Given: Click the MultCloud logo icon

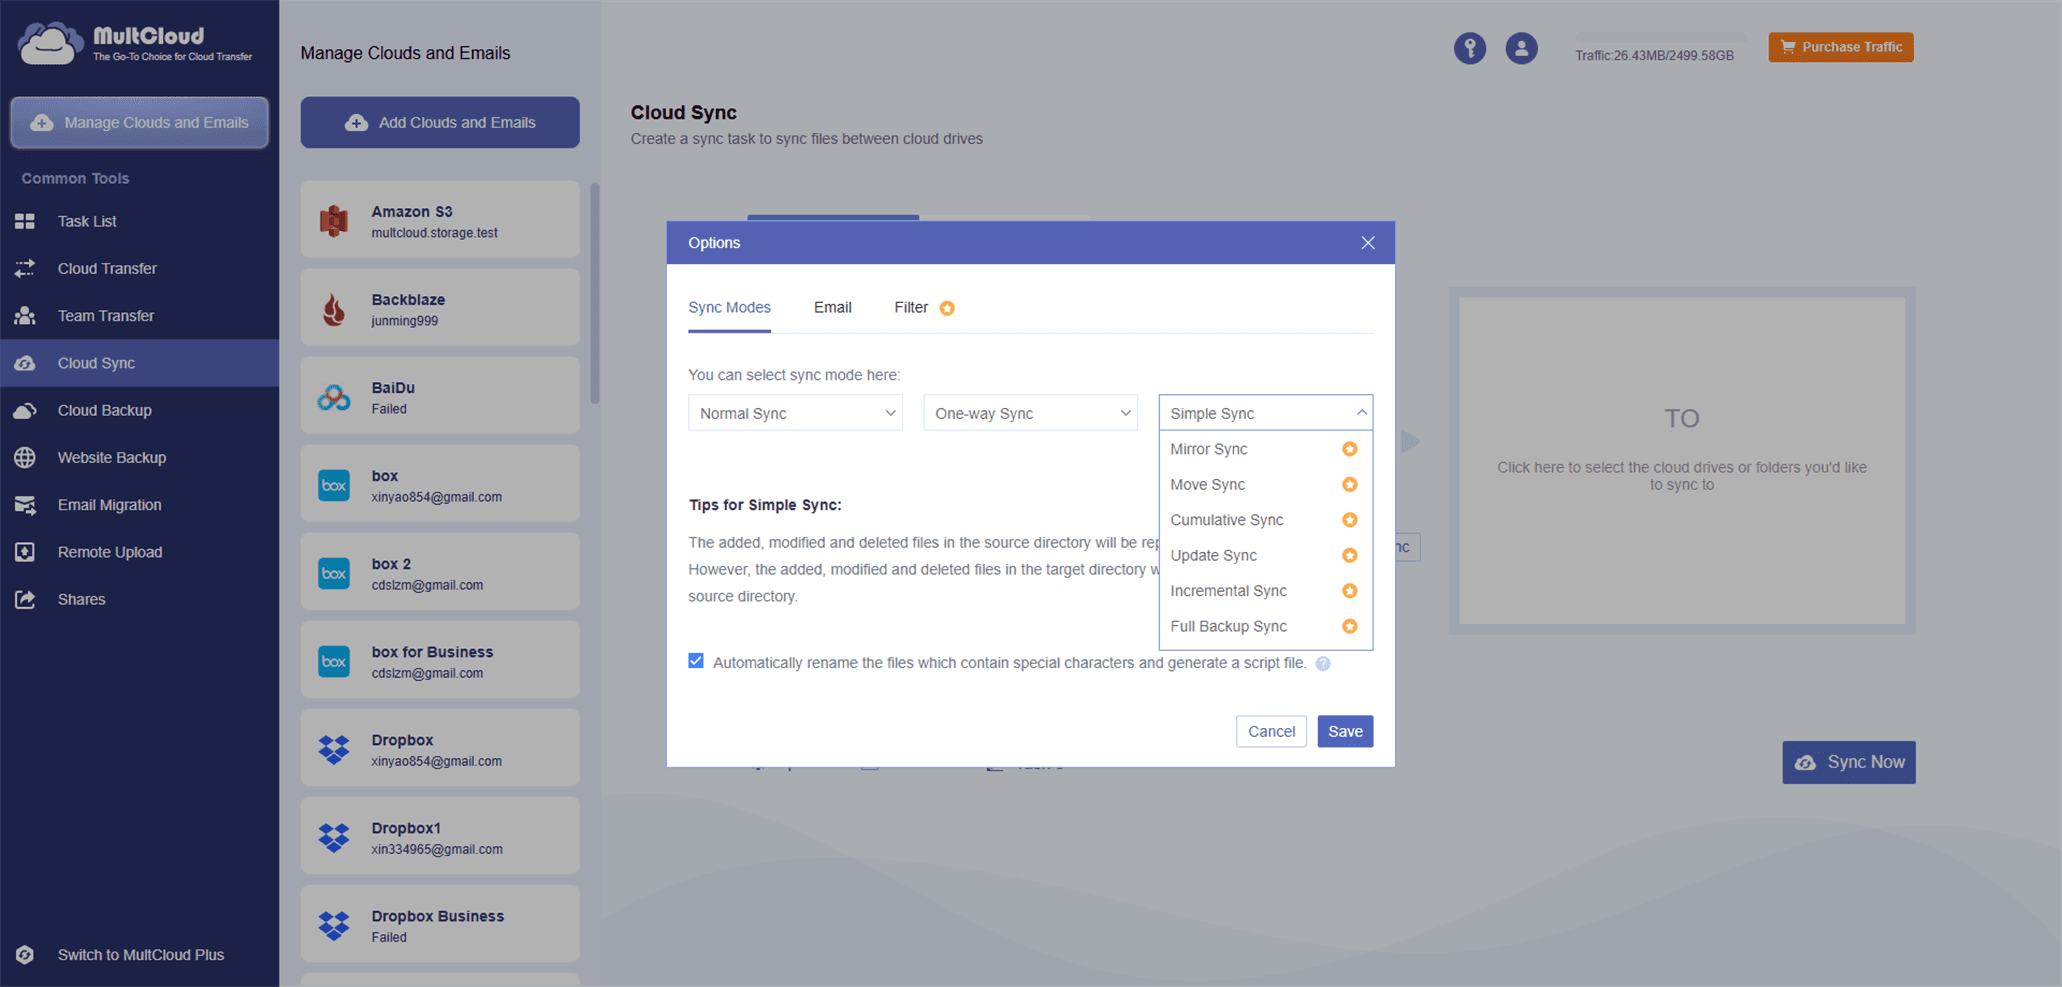Looking at the screenshot, I should 49,44.
